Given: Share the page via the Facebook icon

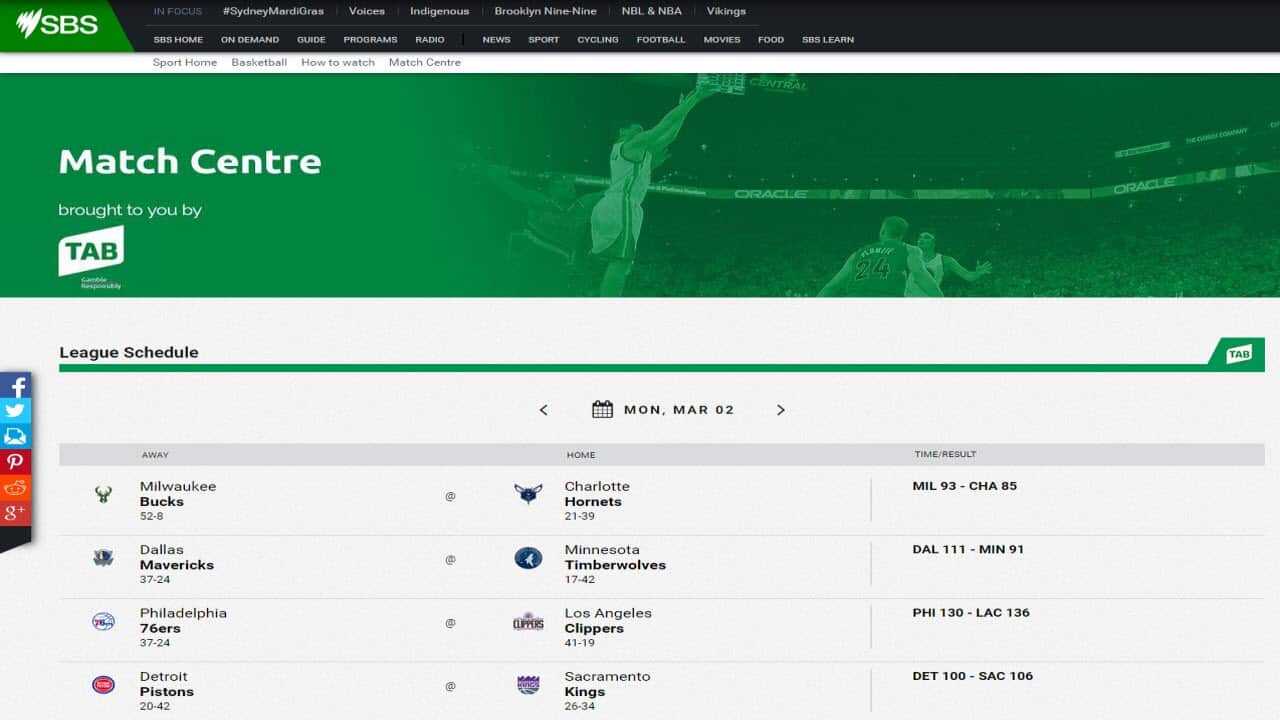Looking at the screenshot, I should (15, 387).
